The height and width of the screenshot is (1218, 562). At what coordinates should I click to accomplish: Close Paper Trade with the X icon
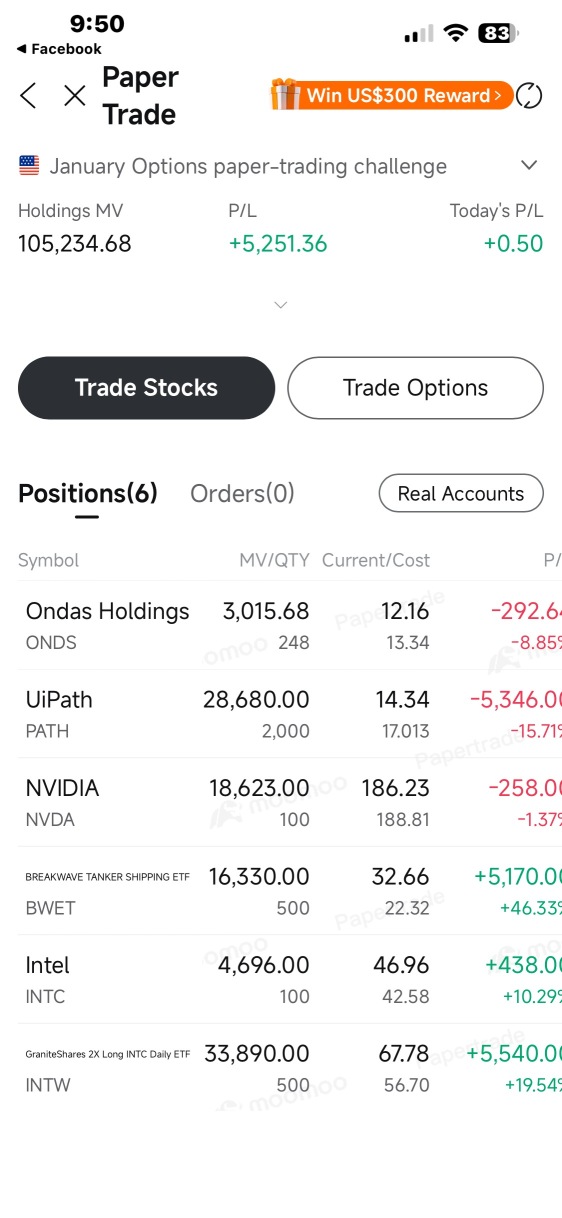tap(75, 95)
